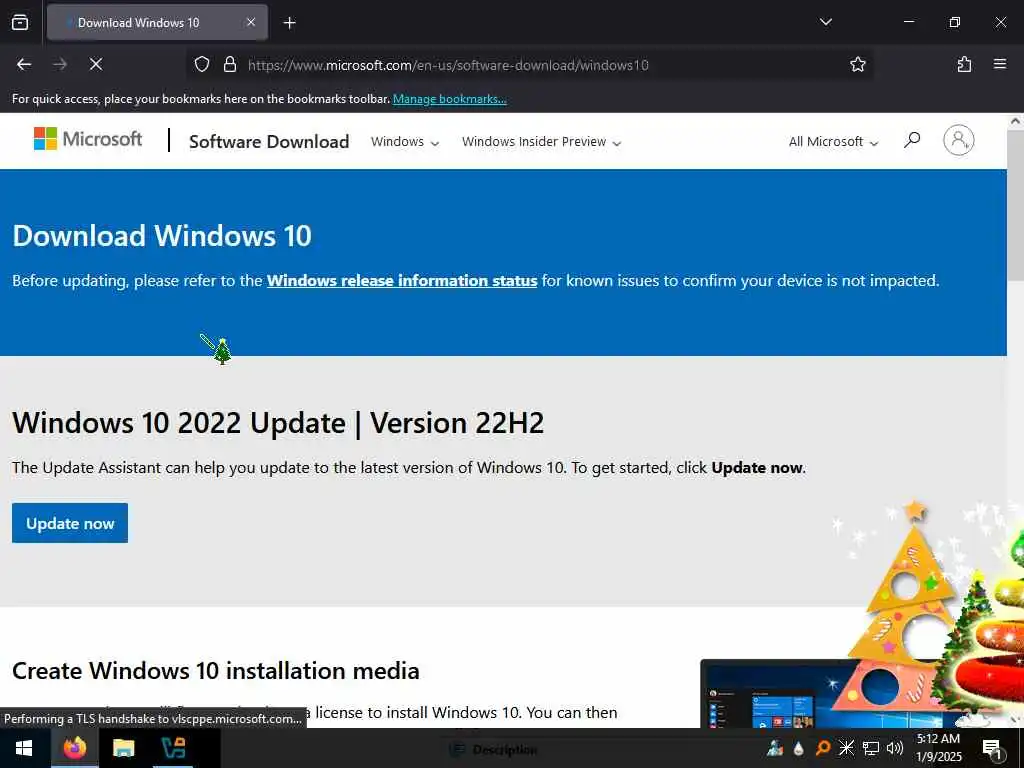
Task: Expand the All Microsoft menu
Action: click(833, 142)
